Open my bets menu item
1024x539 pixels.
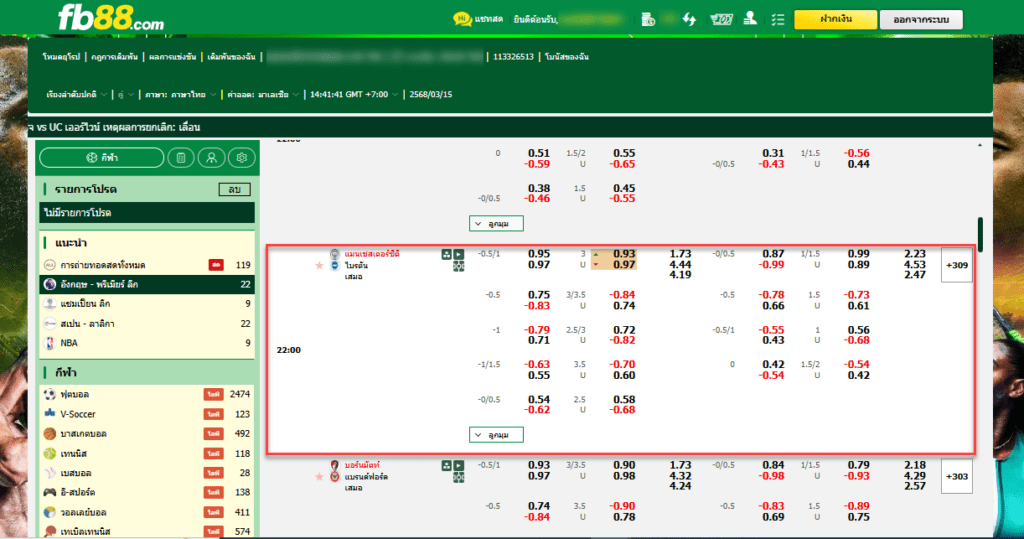point(231,57)
